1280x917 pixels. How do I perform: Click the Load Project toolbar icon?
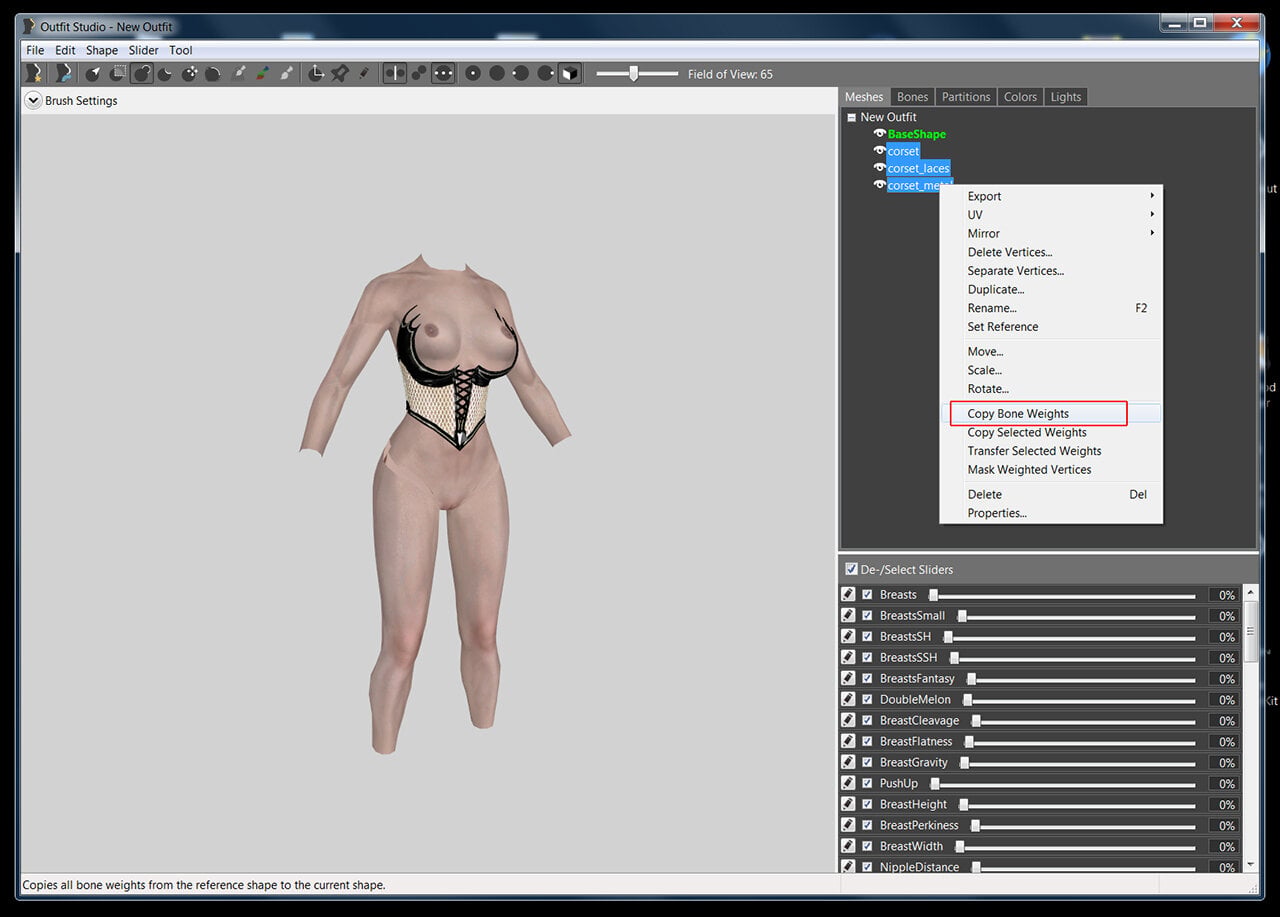pyautogui.click(x=64, y=73)
